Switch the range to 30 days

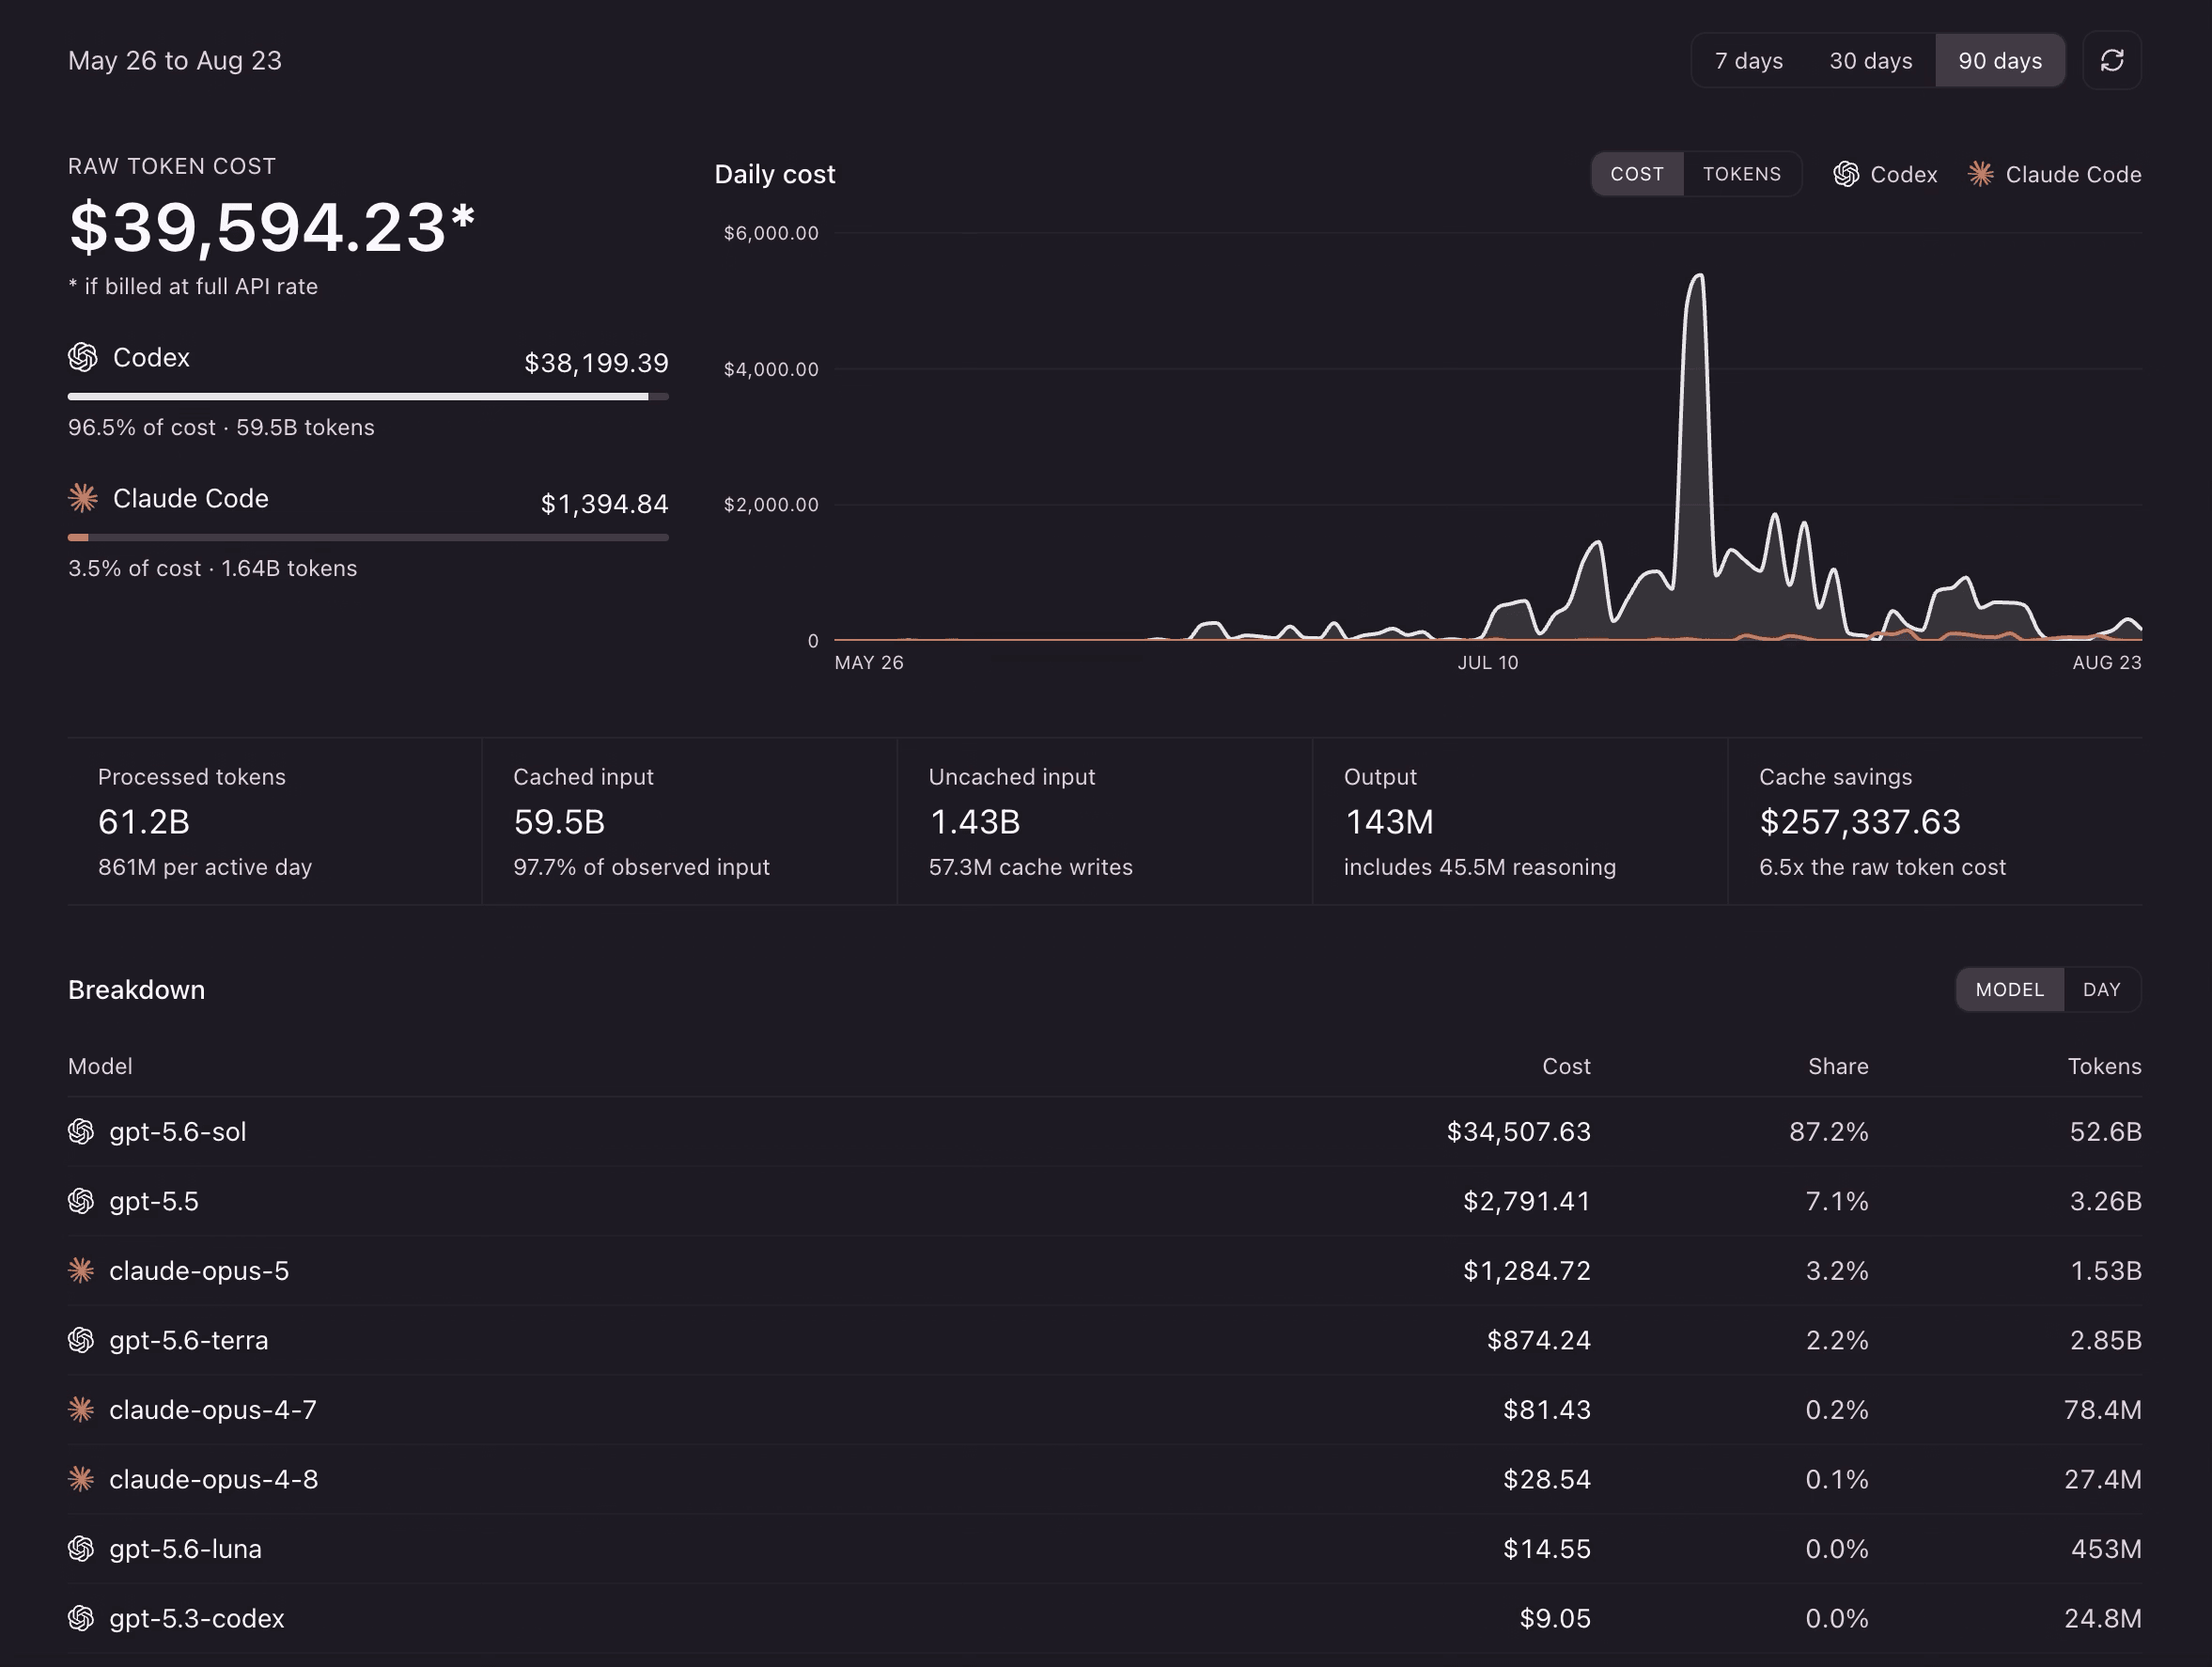click(1870, 61)
